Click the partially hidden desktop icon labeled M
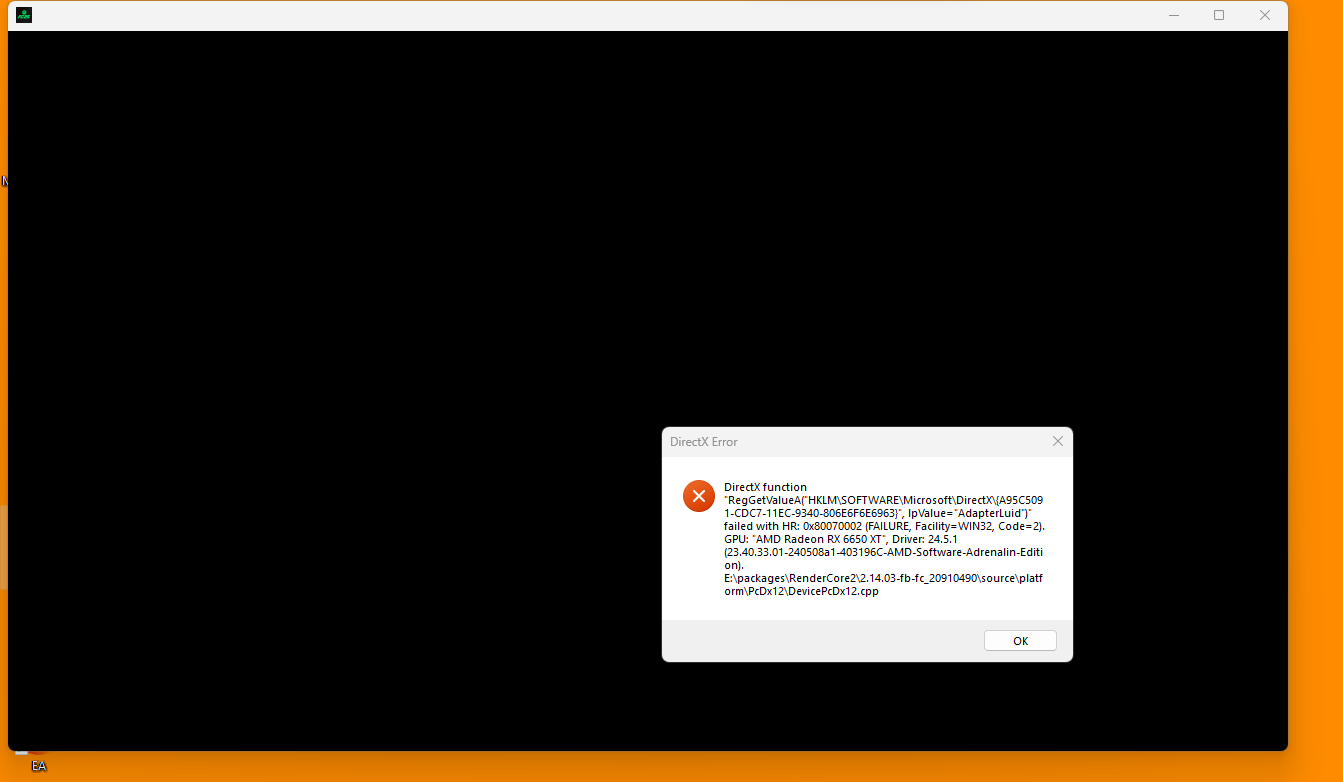This screenshot has height=782, width=1343. [x=4, y=181]
